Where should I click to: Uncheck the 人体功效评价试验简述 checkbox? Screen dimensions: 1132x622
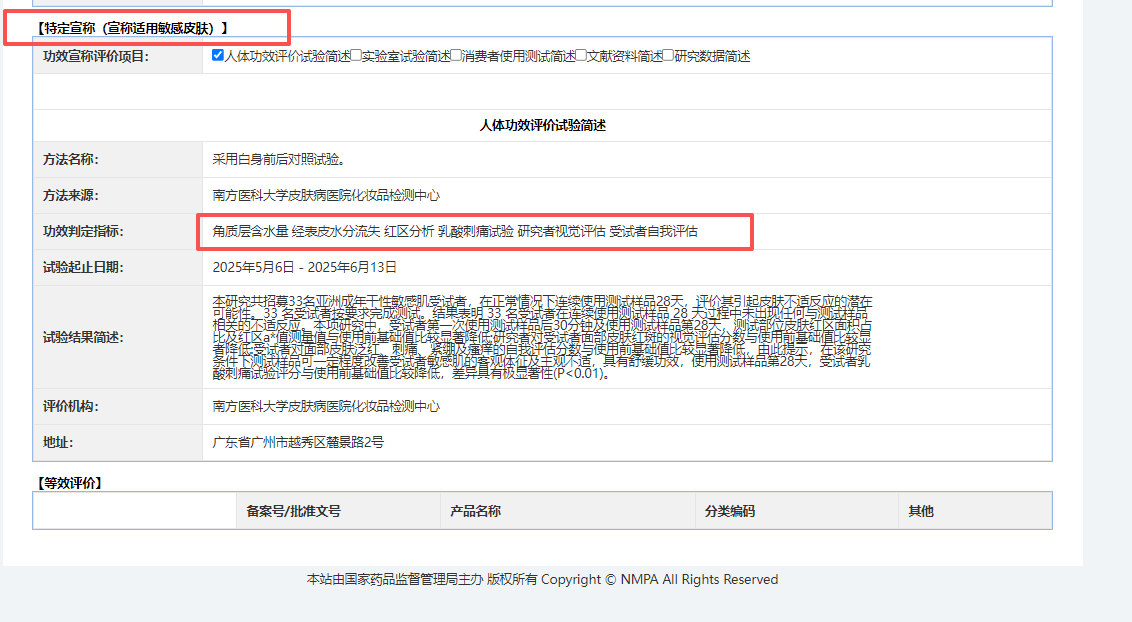218,56
